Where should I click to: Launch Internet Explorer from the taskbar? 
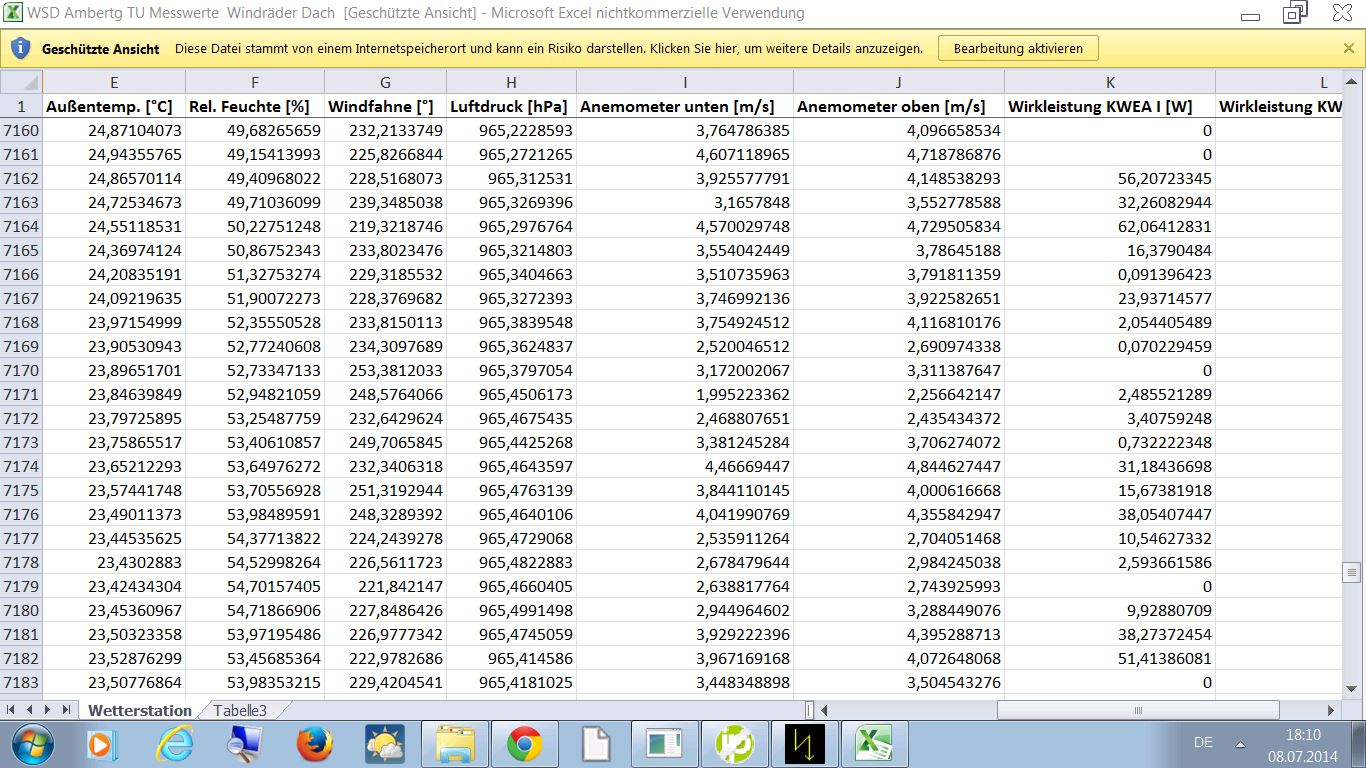click(x=175, y=744)
